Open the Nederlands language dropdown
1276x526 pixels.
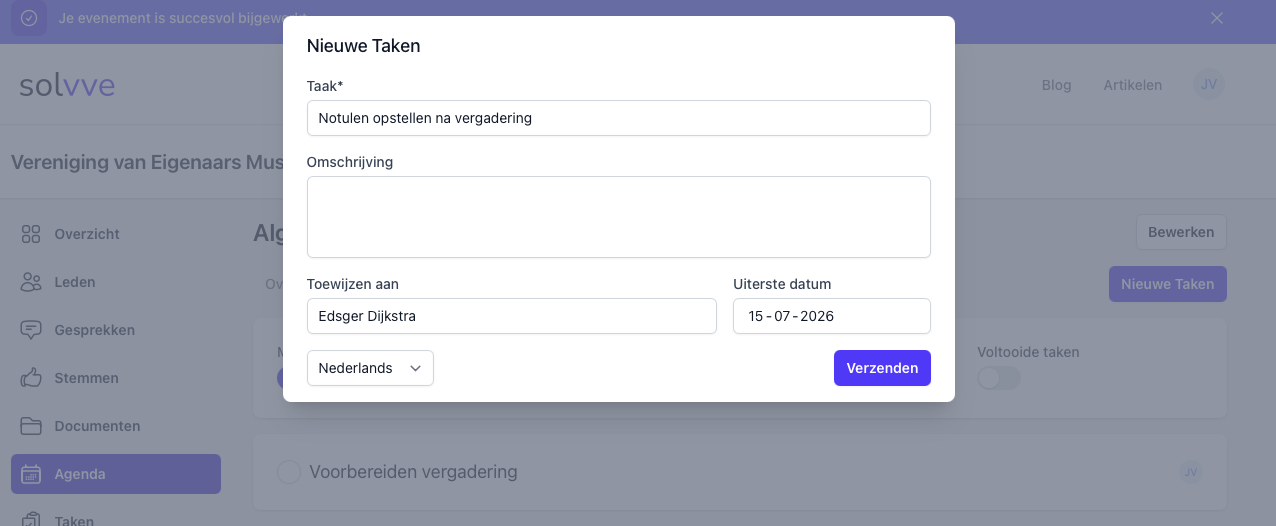[370, 368]
